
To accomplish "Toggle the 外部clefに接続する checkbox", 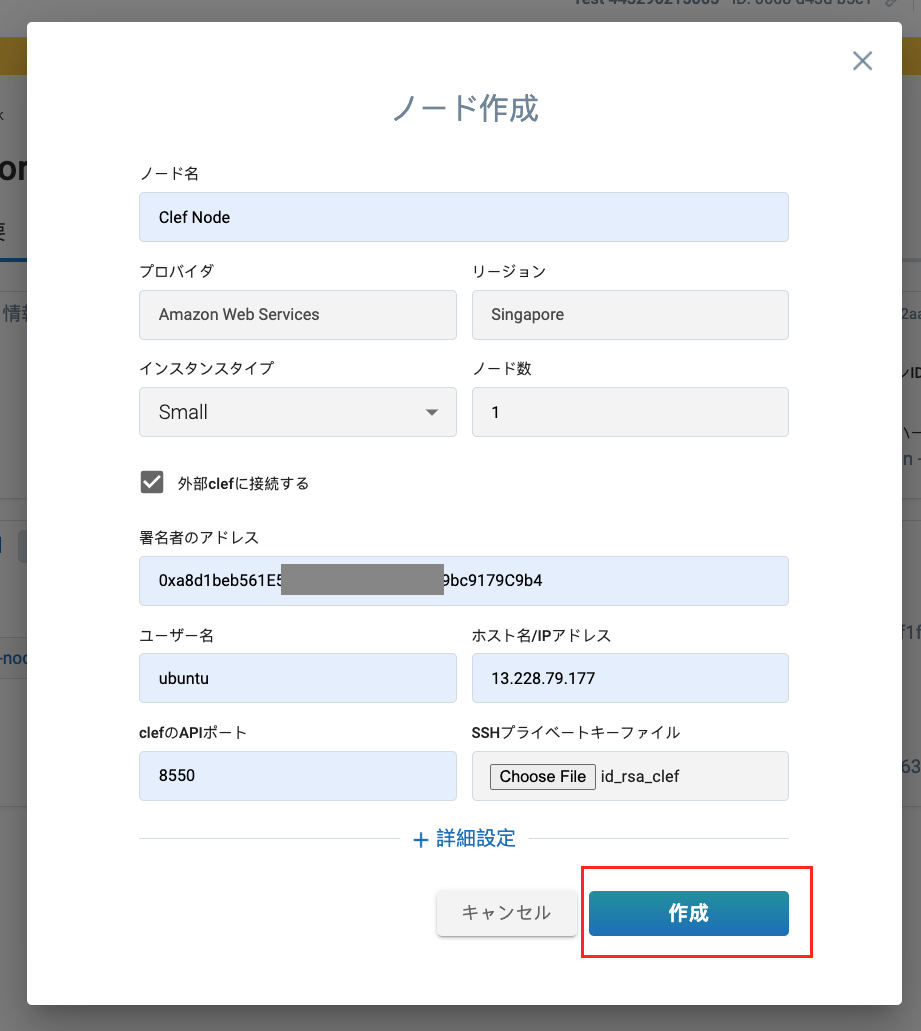I will (152, 482).
